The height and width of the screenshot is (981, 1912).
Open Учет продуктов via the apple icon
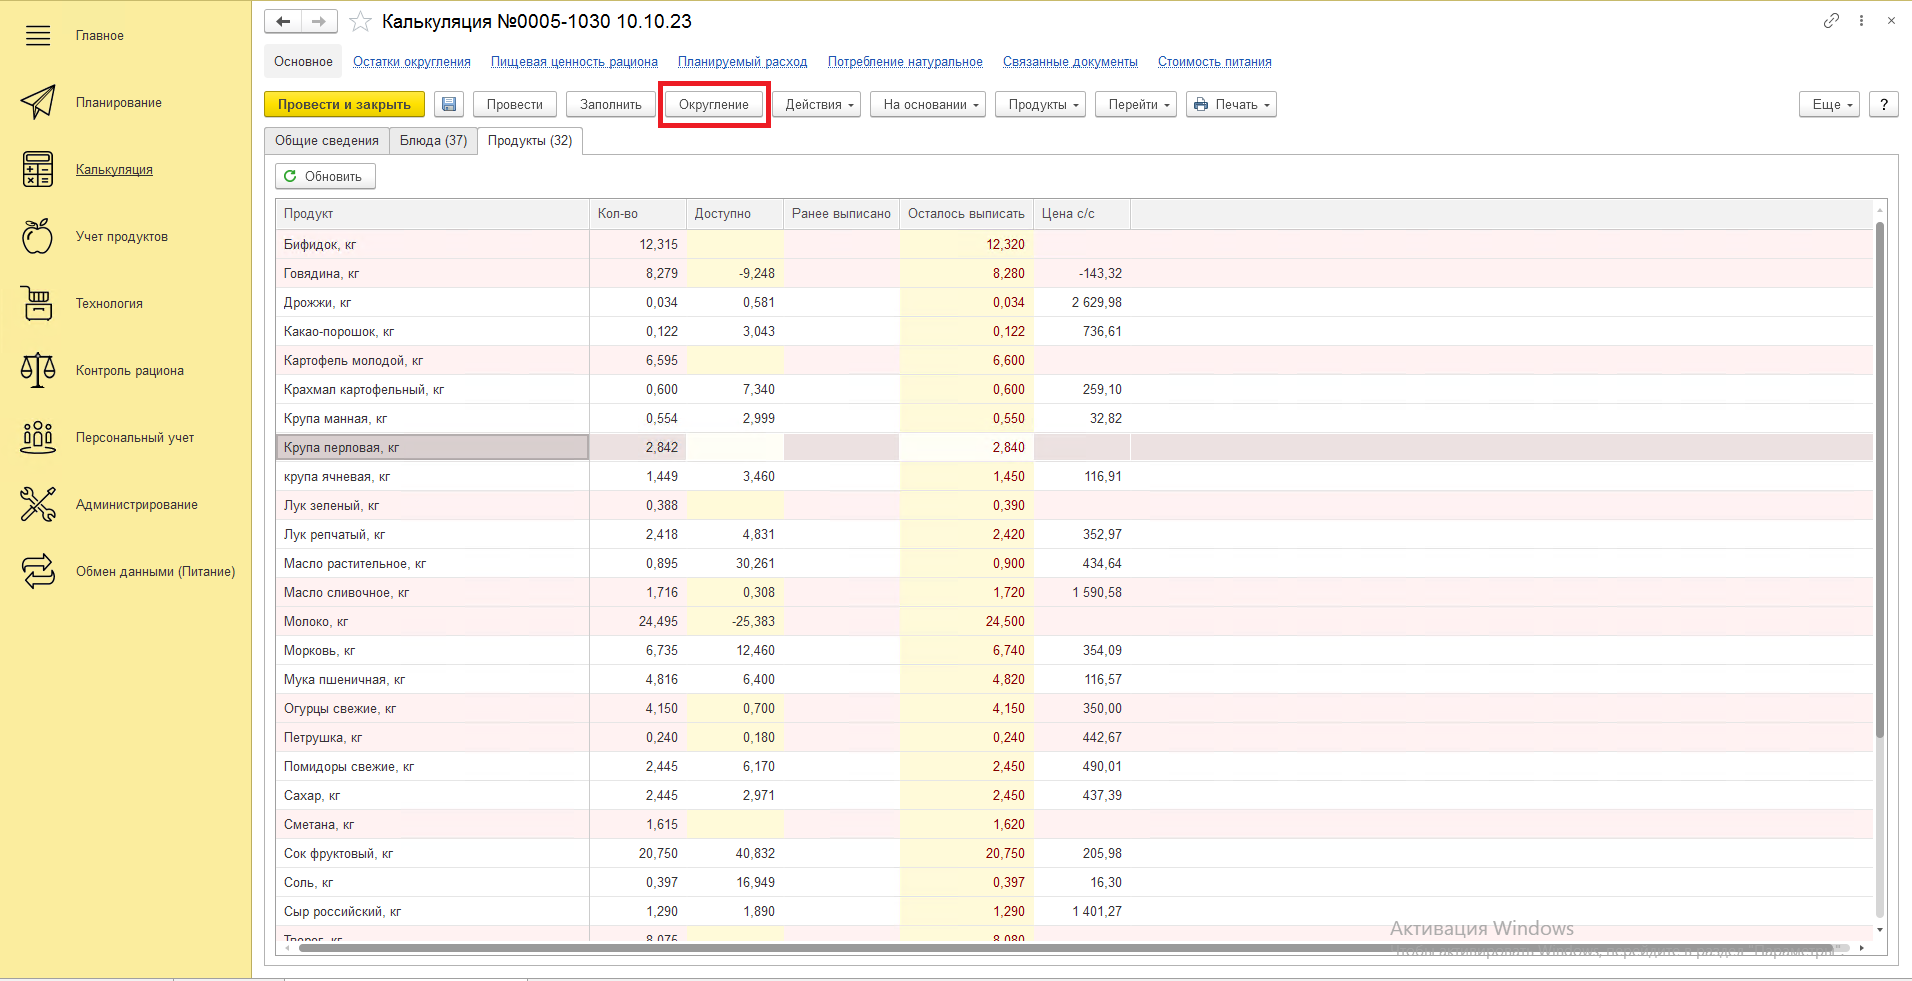(38, 236)
